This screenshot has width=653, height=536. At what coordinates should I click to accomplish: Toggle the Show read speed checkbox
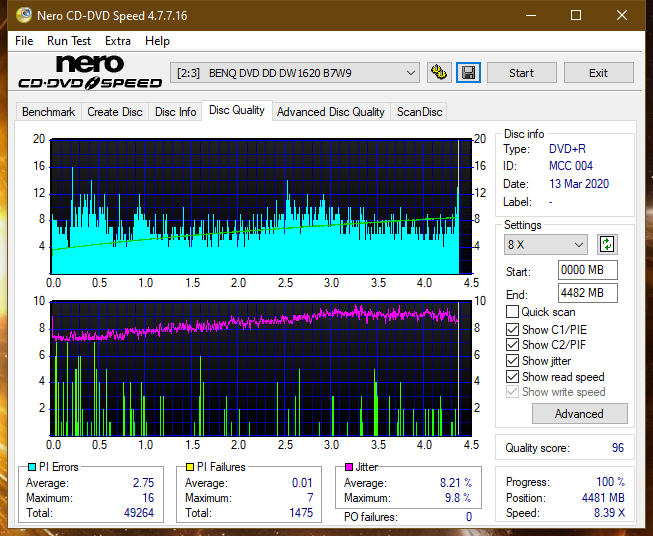pos(512,376)
